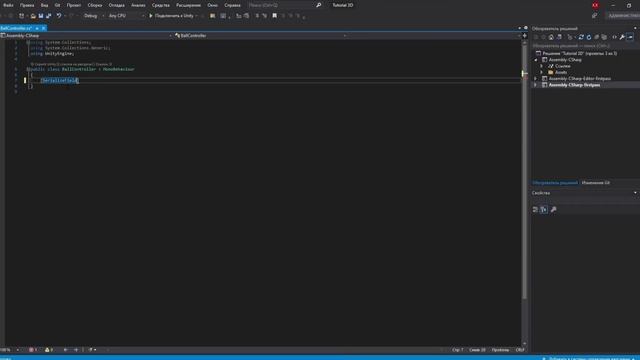Click the bookmark toolbar icon
This screenshot has height=360, width=640.
(x=275, y=16)
